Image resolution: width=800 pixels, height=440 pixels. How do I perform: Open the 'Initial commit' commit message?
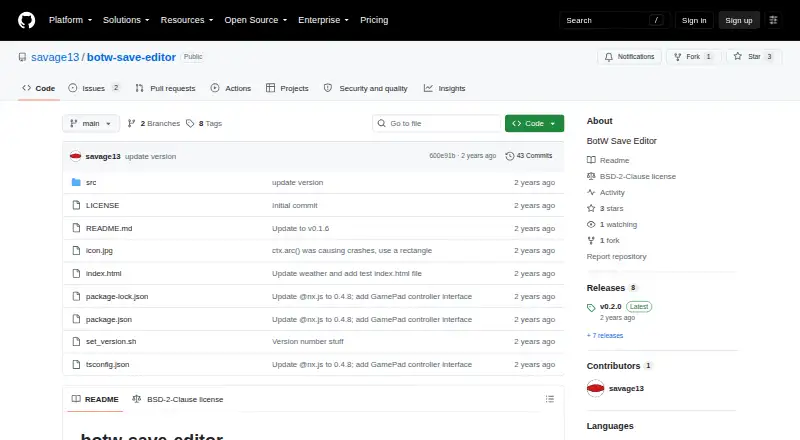coord(294,205)
